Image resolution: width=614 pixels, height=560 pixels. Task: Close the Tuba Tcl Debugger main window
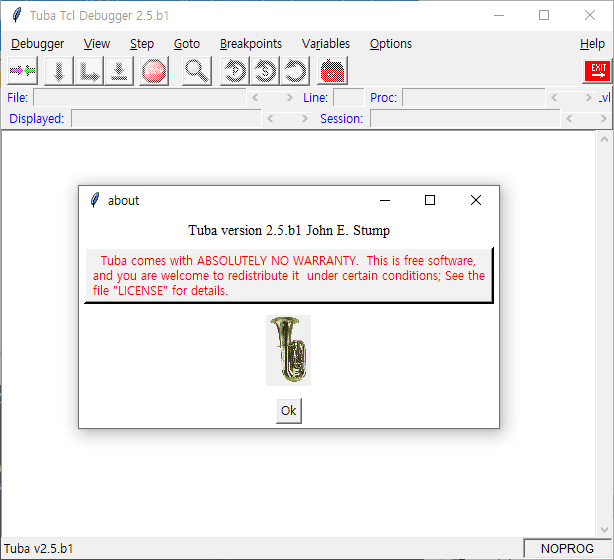[590, 15]
